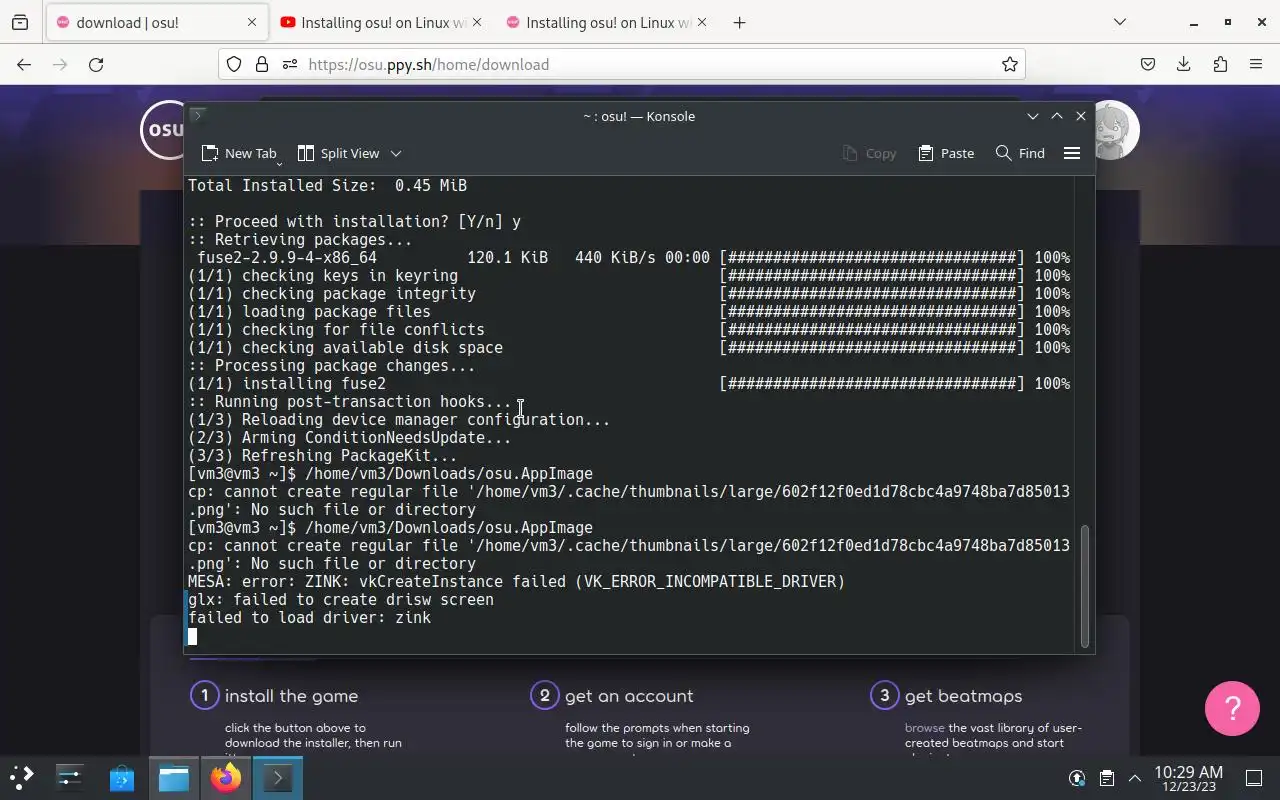Open the Konsole hamburger menu
Screen dimensions: 1280x800
(x=1072, y=153)
